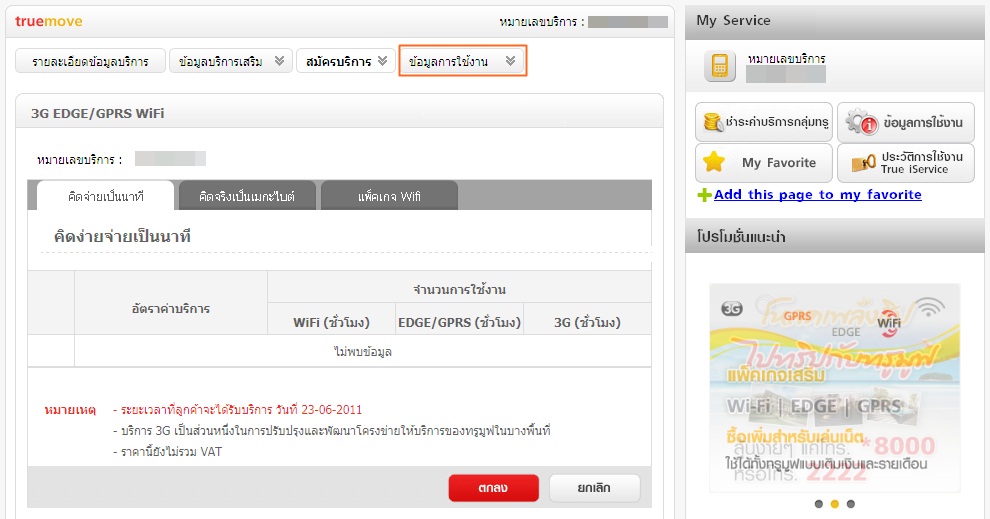Click the promotion banner image
The height and width of the screenshot is (519, 990).
coord(835,388)
